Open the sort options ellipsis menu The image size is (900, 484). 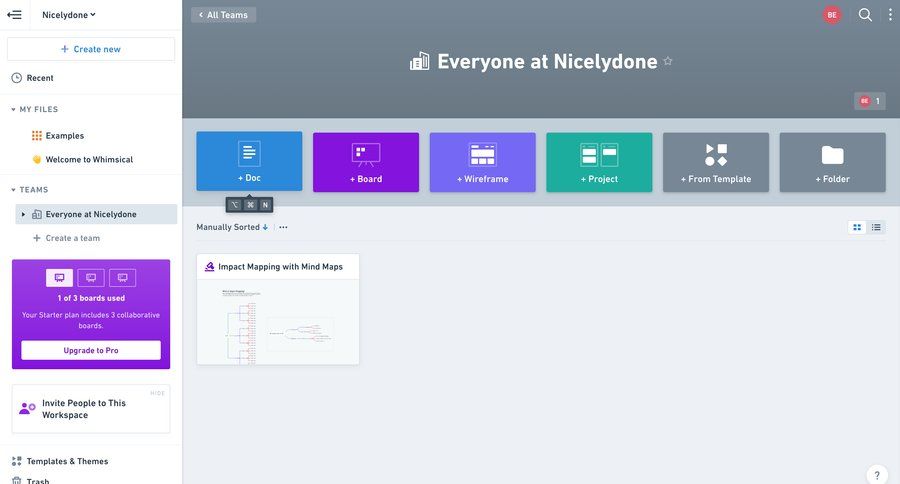[283, 227]
